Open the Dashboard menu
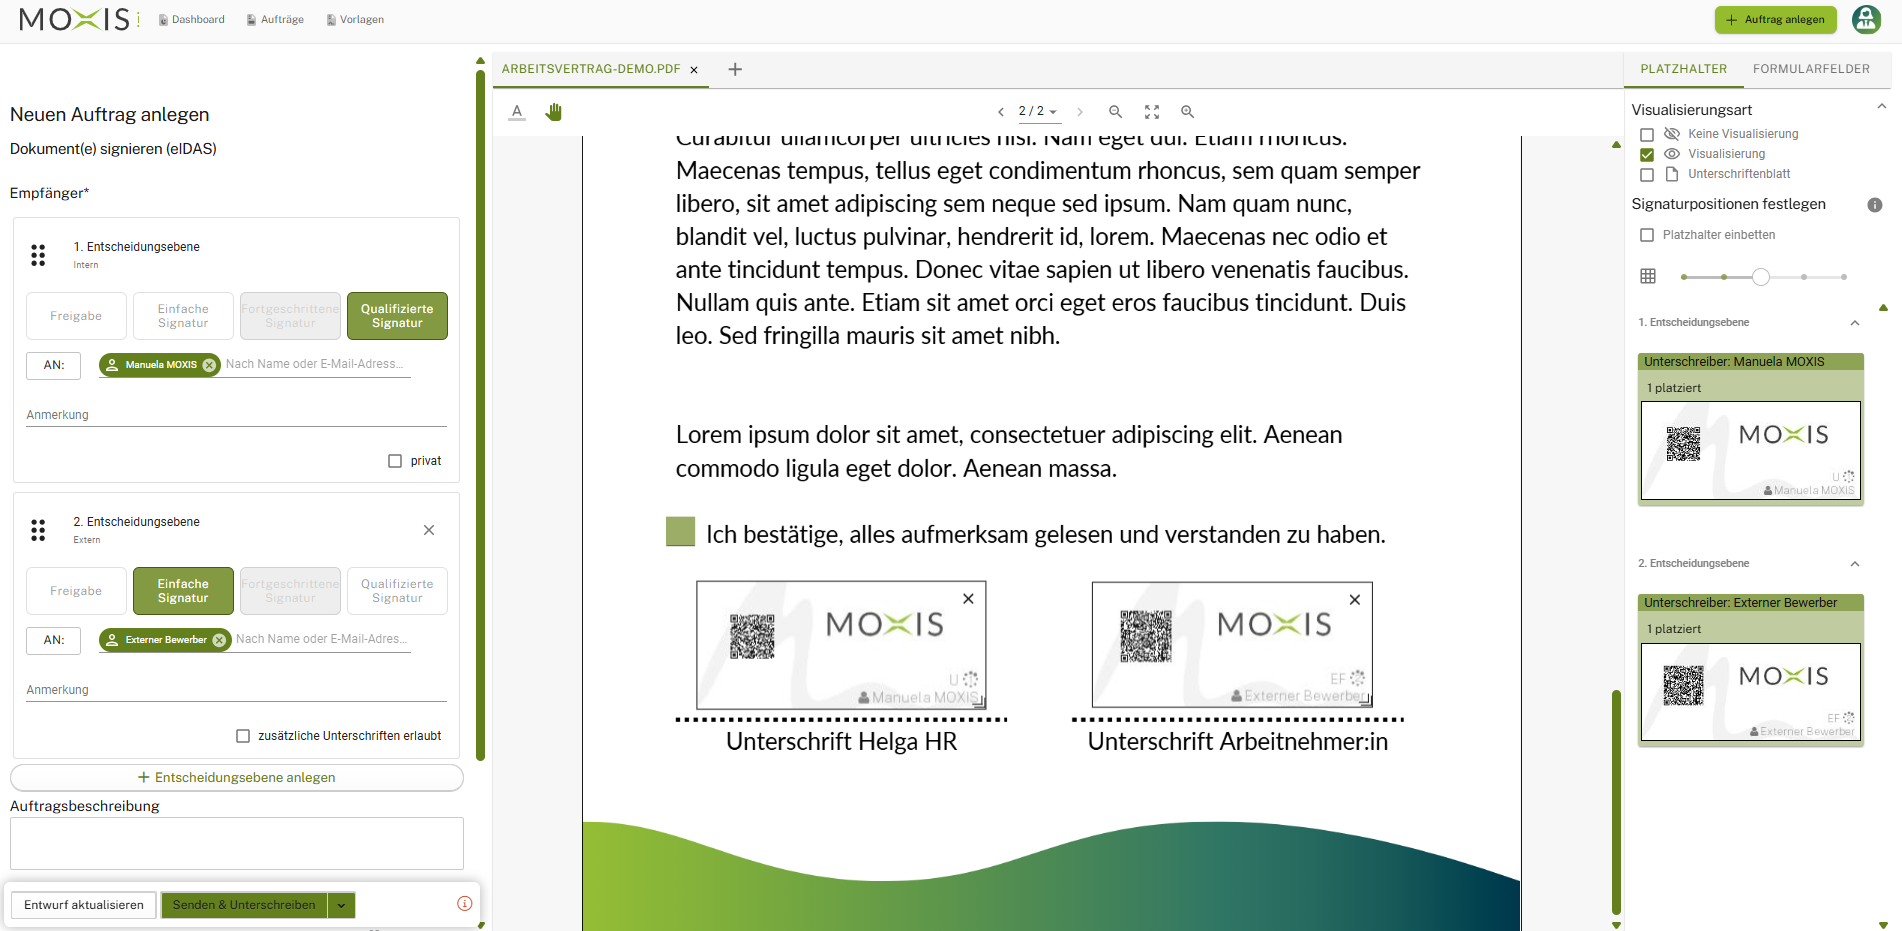1902x931 pixels. click(x=192, y=20)
